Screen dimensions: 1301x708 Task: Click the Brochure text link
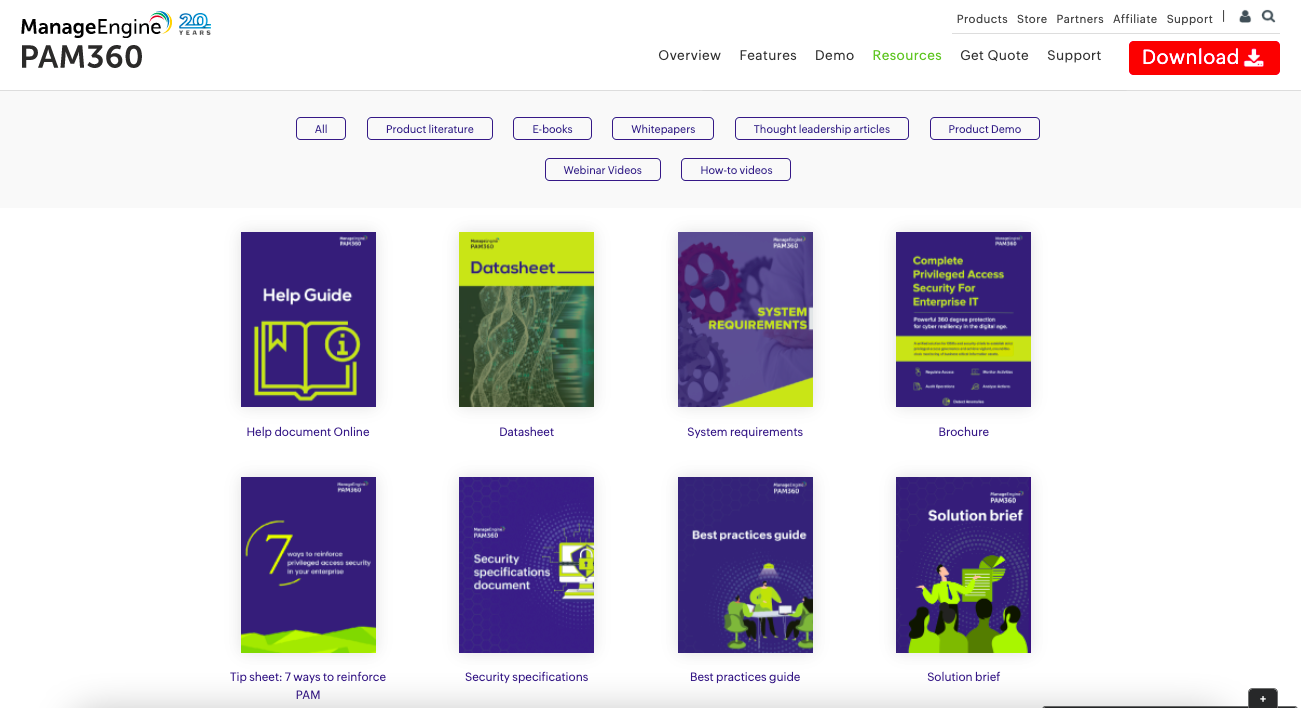[x=963, y=432]
